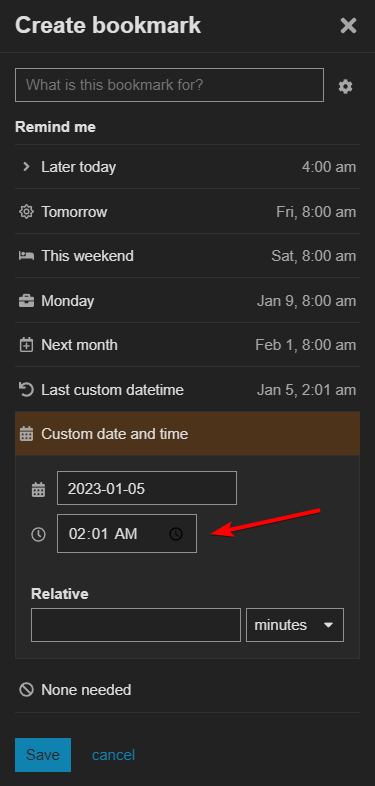Screen dimensions: 375x786
Task: Focus the Relative amount input field
Action: [x=136, y=625]
